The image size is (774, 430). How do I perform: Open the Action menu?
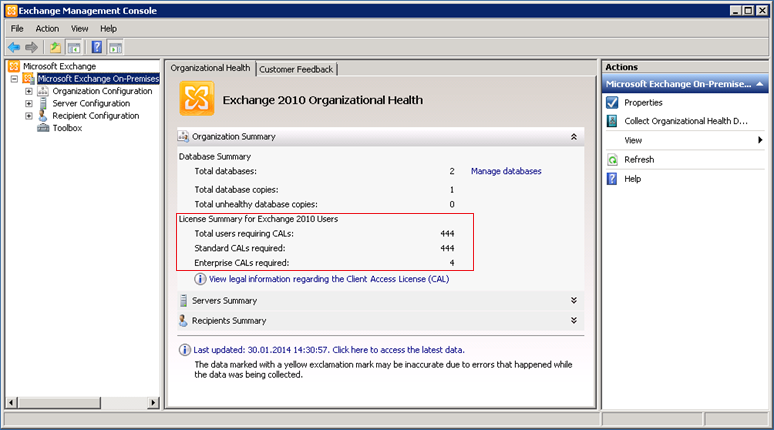point(47,29)
